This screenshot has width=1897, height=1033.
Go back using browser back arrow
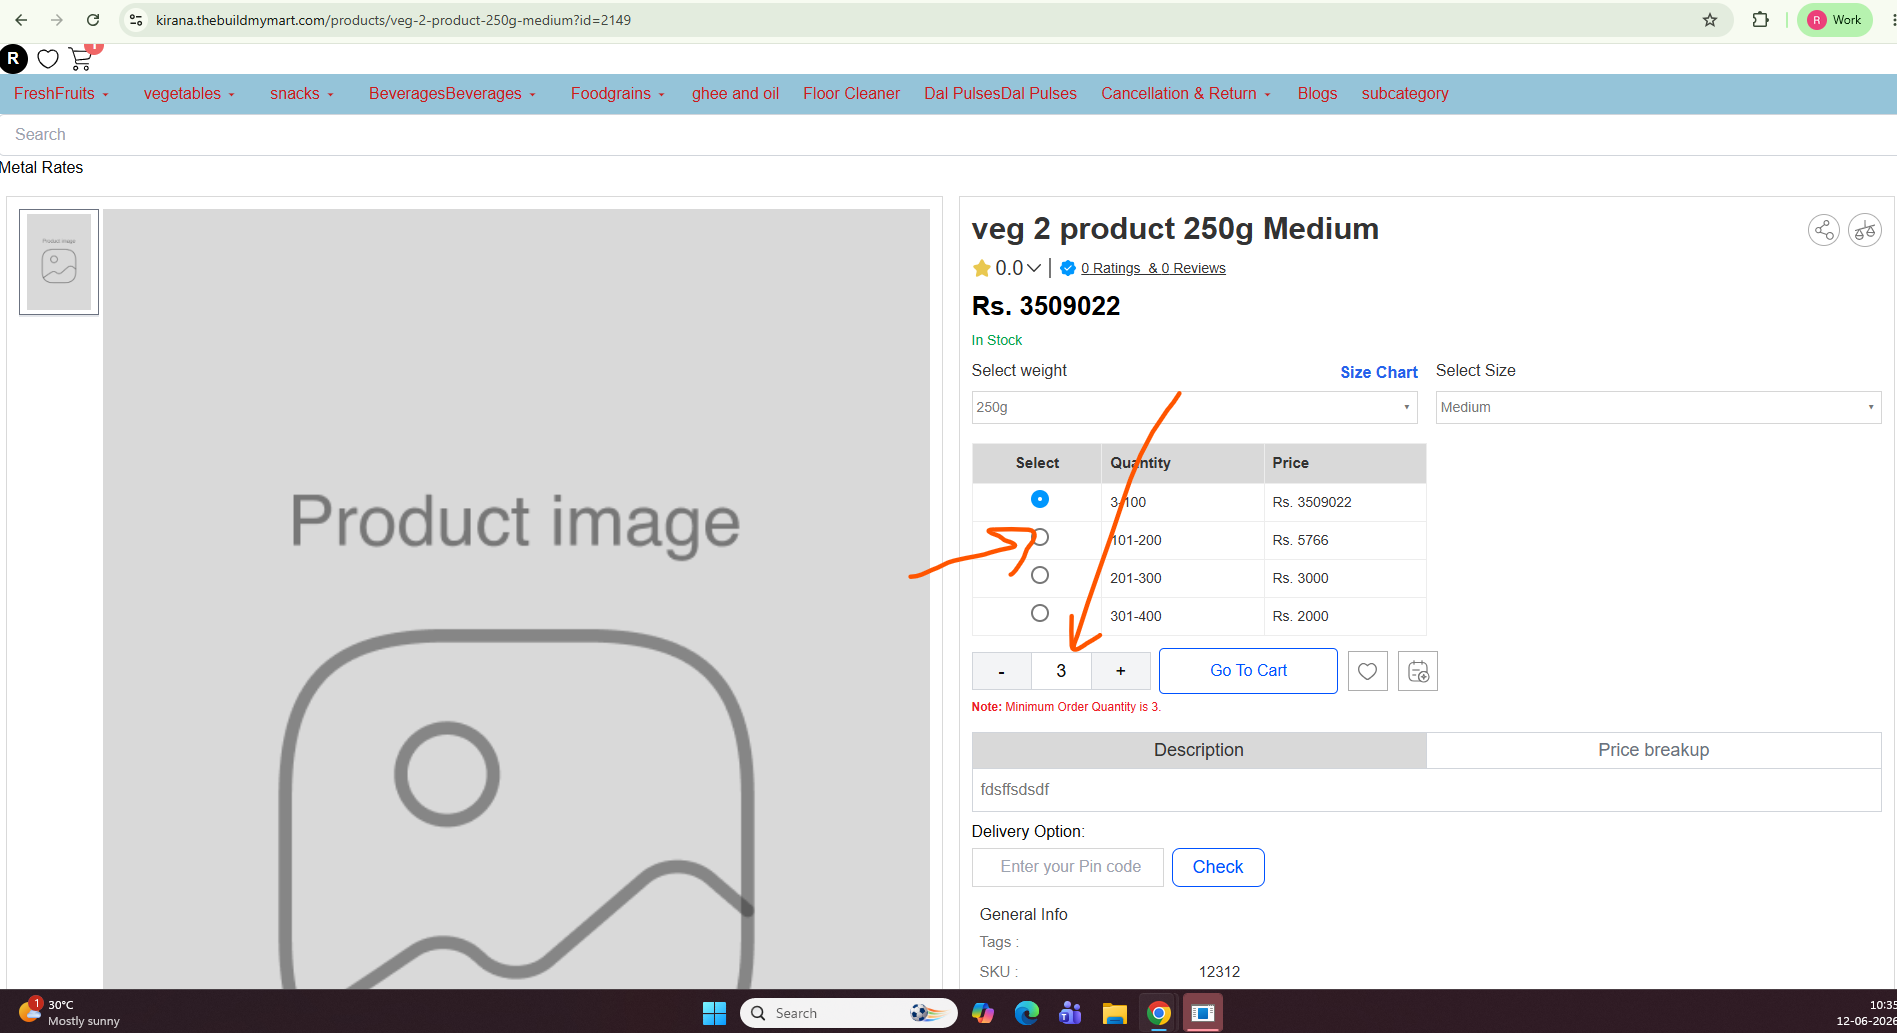point(21,20)
